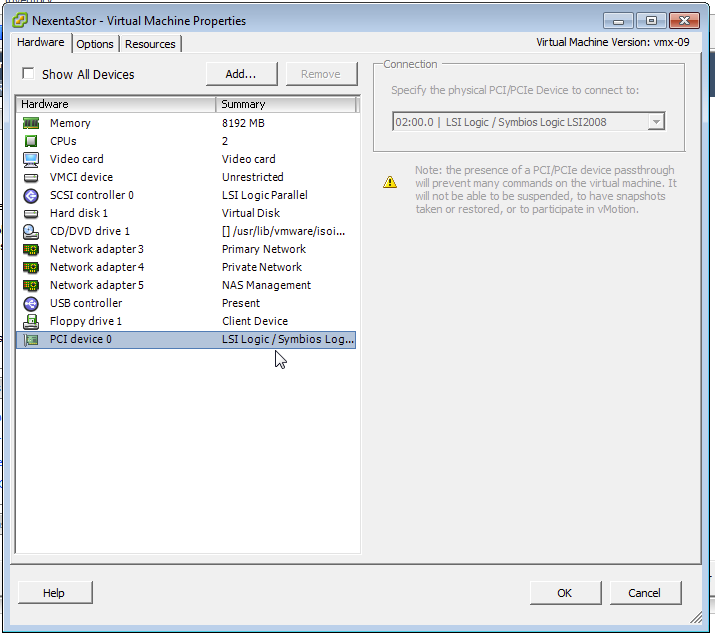Sort device list by Hardware column header
Image resolution: width=715 pixels, height=639 pixels.
(116, 104)
